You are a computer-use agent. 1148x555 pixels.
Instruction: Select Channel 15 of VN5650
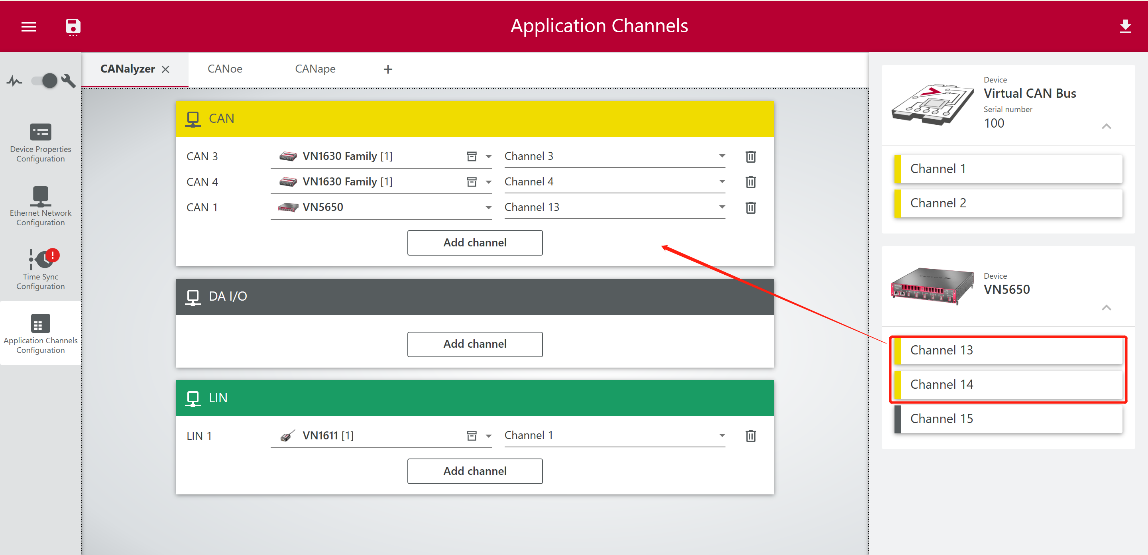1008,419
